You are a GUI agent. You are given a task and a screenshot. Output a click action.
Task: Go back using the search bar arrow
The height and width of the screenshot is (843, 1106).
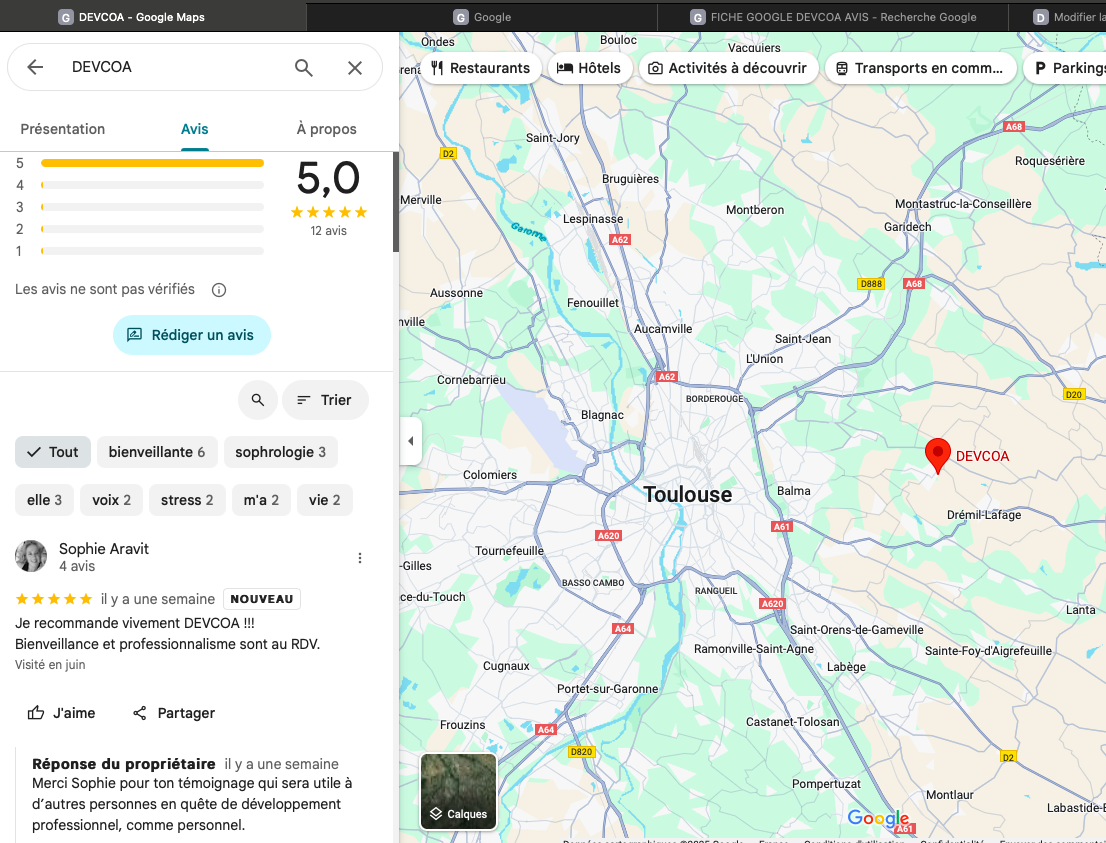point(35,67)
